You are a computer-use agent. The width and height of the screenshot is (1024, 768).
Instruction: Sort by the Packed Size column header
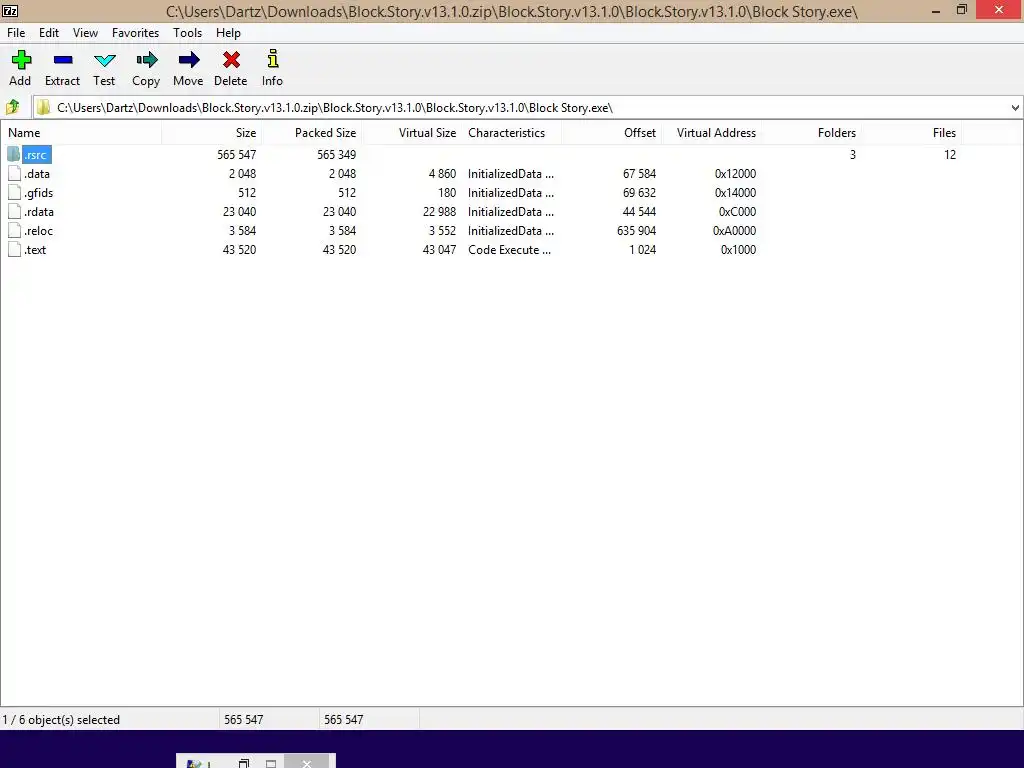(x=312, y=133)
